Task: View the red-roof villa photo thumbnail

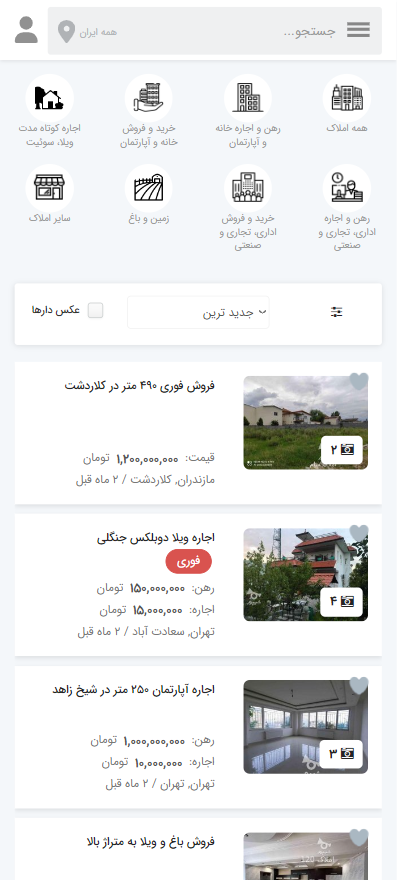Action: [x=305, y=575]
